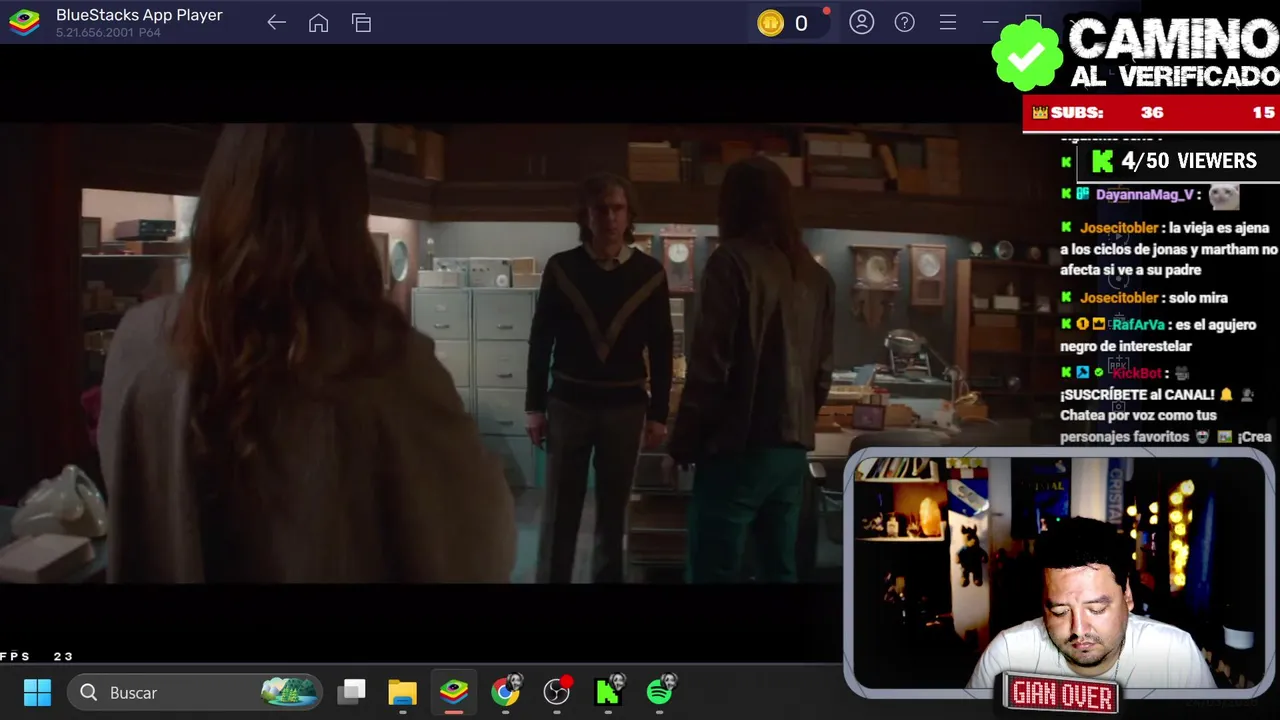This screenshot has width=1280, height=720.
Task: Open File Explorer from the taskbar
Action: (402, 692)
